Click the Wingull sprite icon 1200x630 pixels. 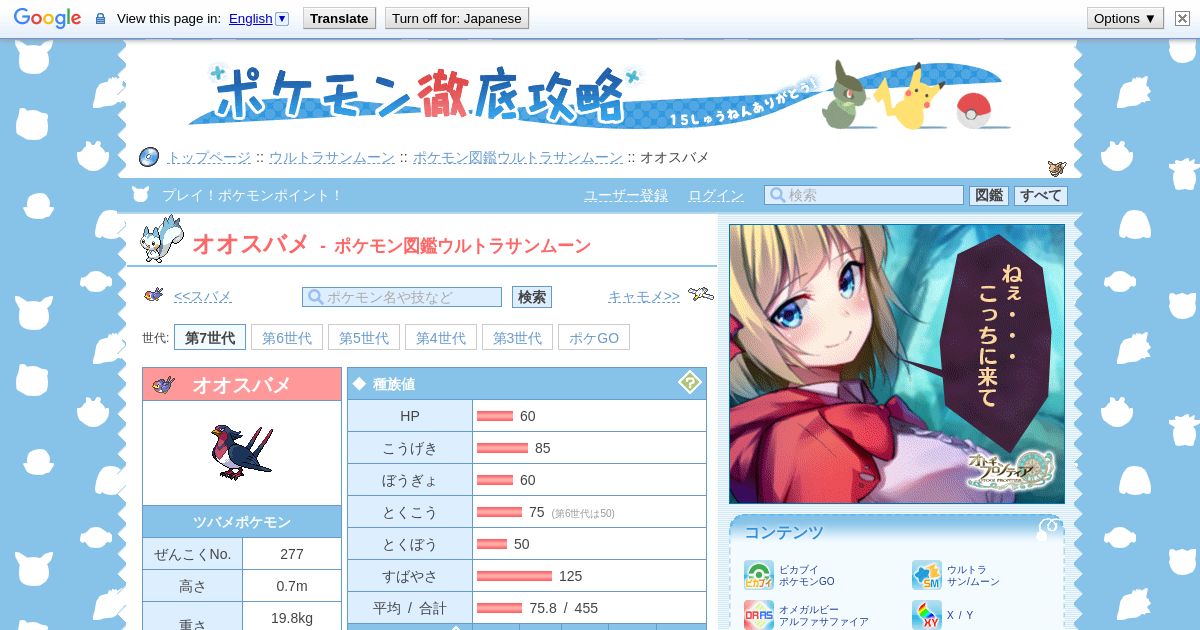pyautogui.click(x=700, y=294)
